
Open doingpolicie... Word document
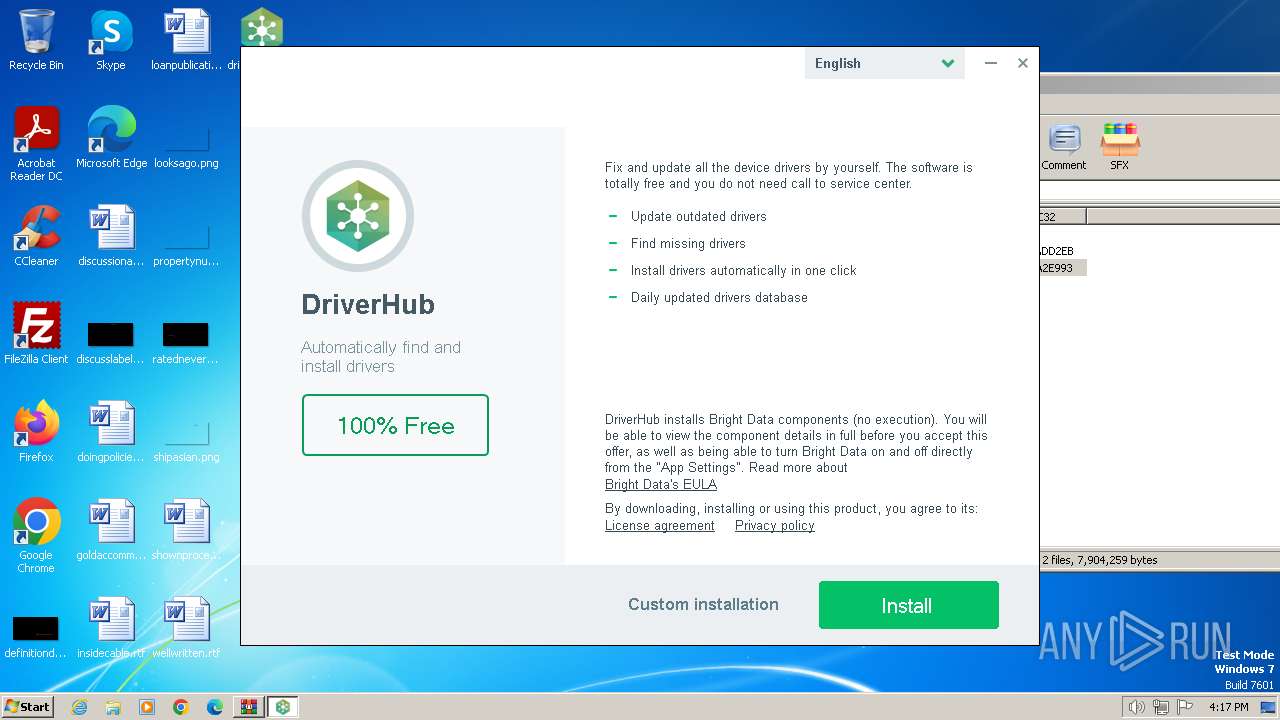pyautogui.click(x=111, y=432)
